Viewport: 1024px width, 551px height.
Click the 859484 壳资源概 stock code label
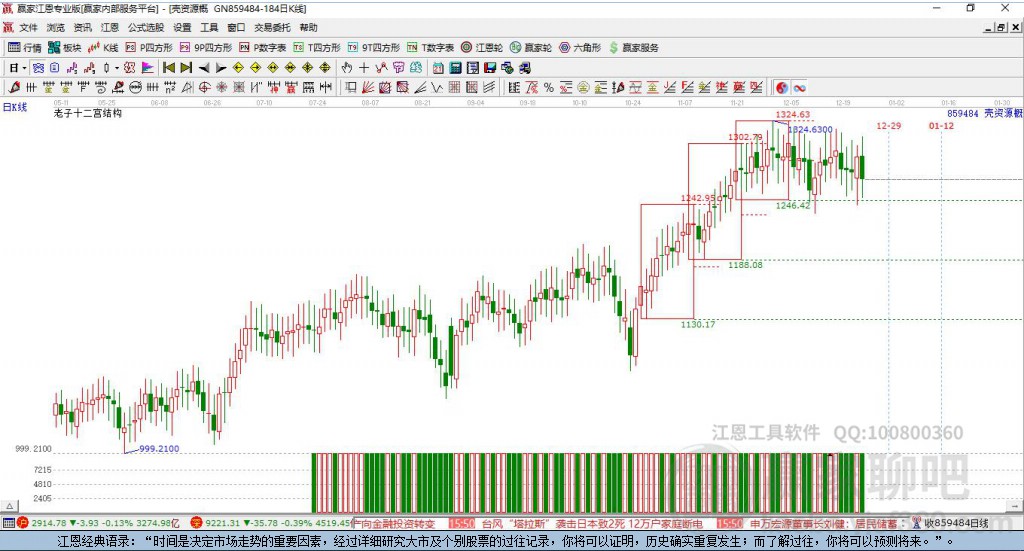click(x=985, y=113)
